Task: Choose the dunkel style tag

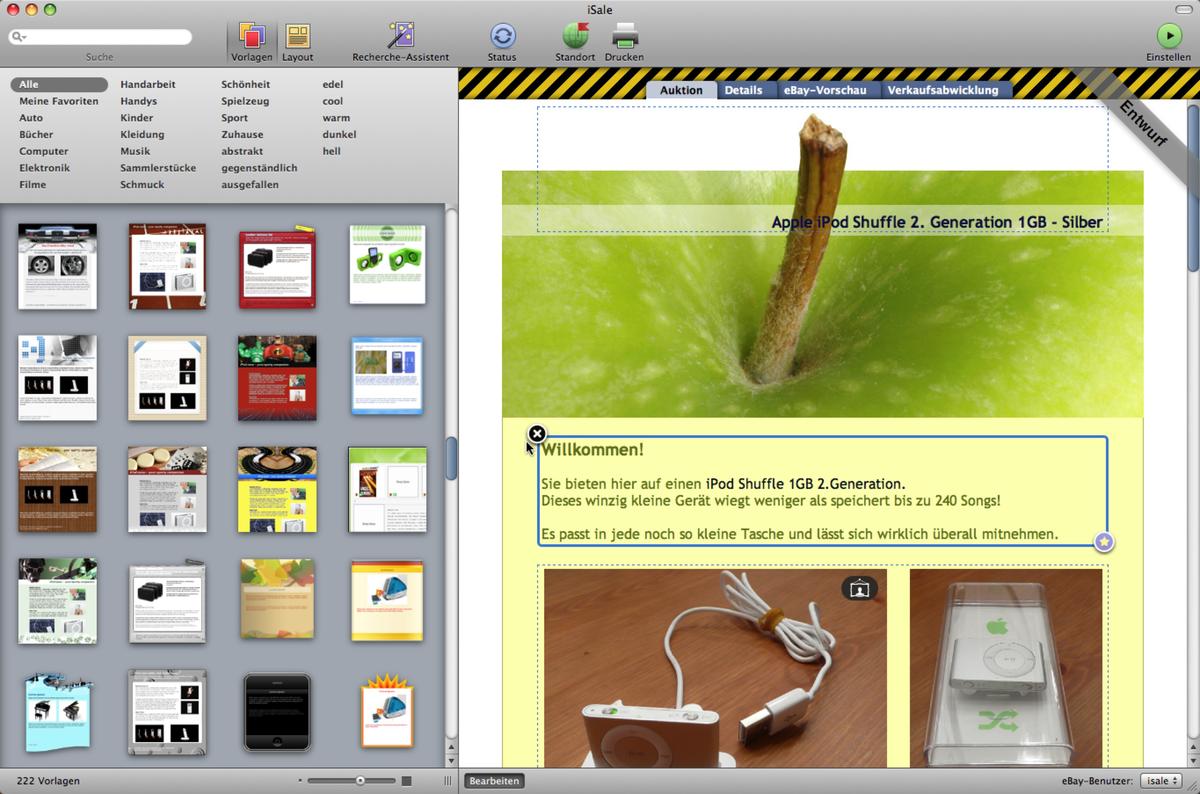Action: point(340,134)
